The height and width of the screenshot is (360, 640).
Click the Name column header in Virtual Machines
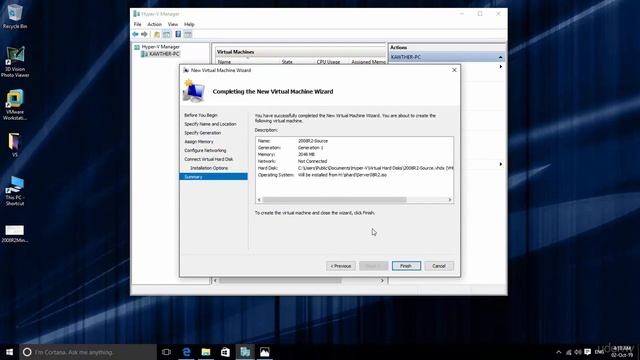(224, 62)
